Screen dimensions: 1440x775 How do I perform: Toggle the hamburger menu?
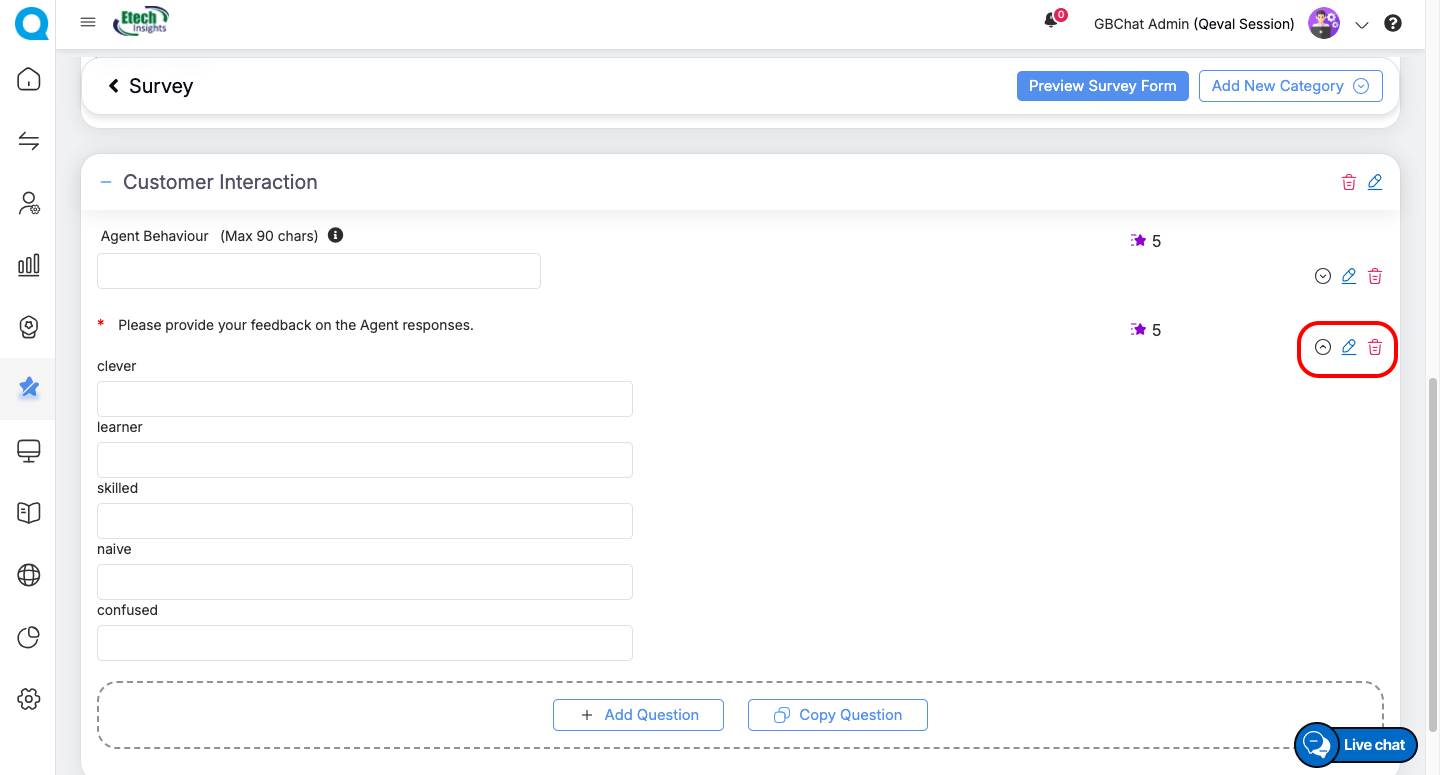click(x=88, y=23)
